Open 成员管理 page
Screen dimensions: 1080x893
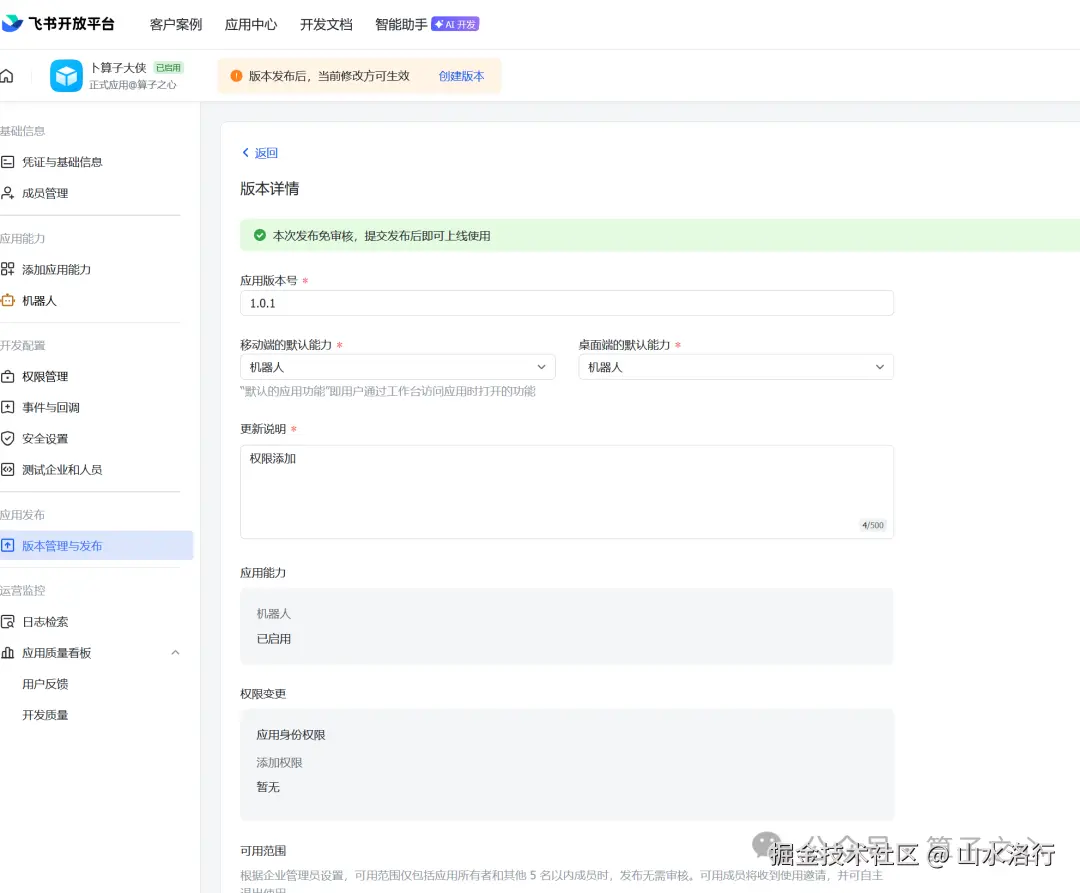point(45,193)
